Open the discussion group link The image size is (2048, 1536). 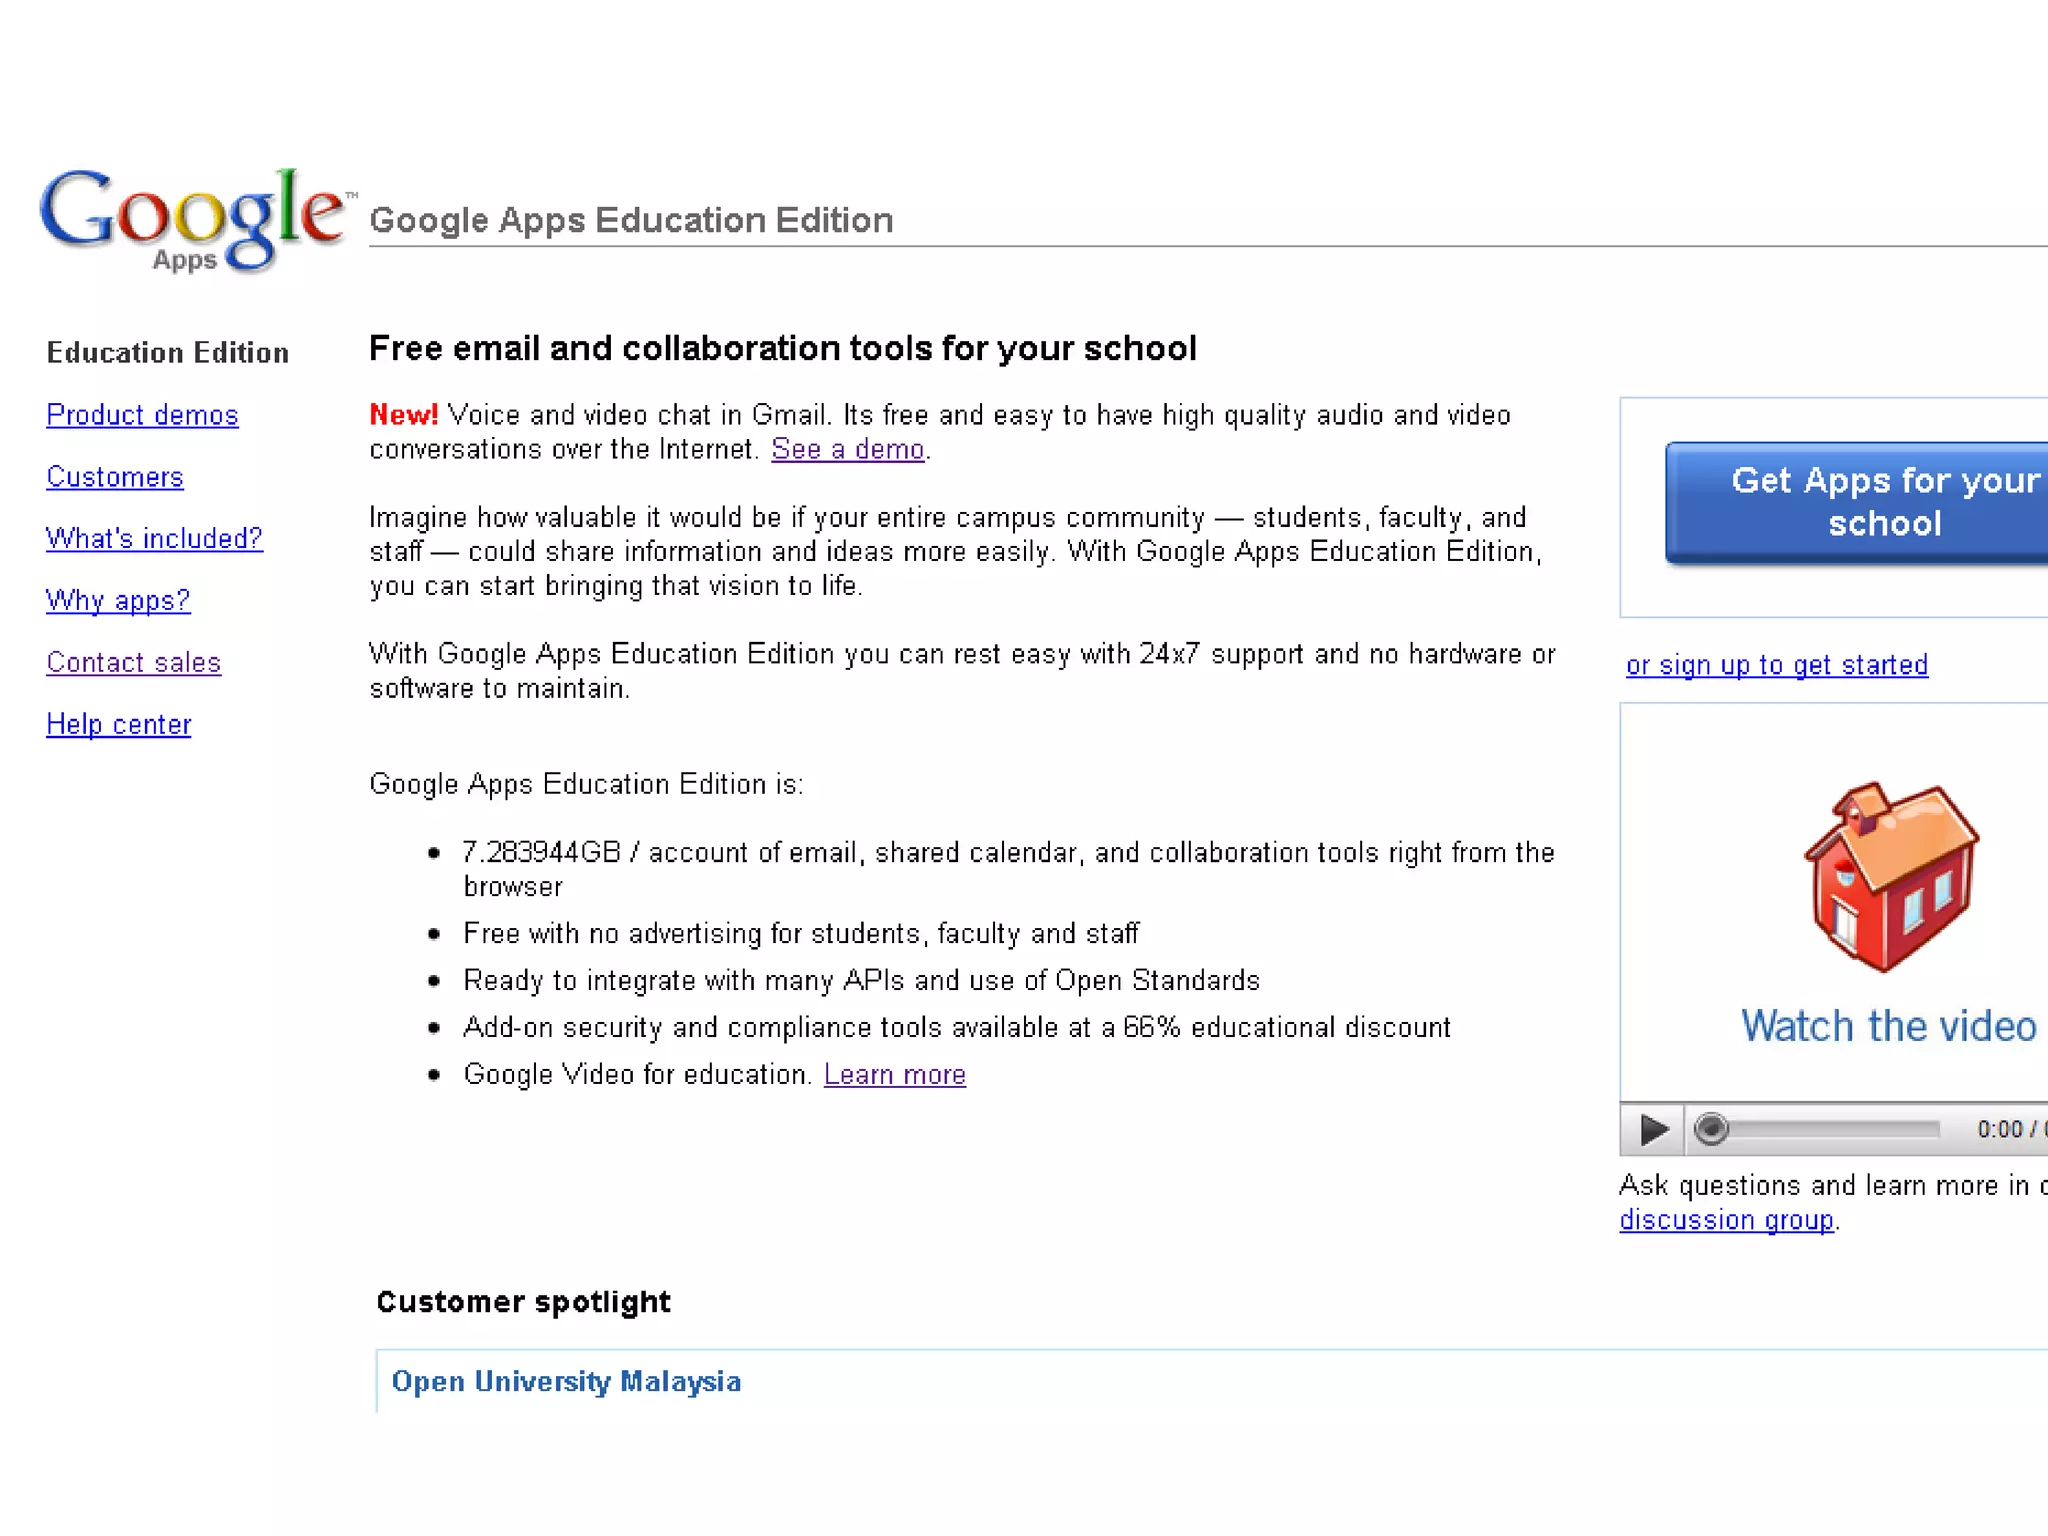point(1726,1221)
